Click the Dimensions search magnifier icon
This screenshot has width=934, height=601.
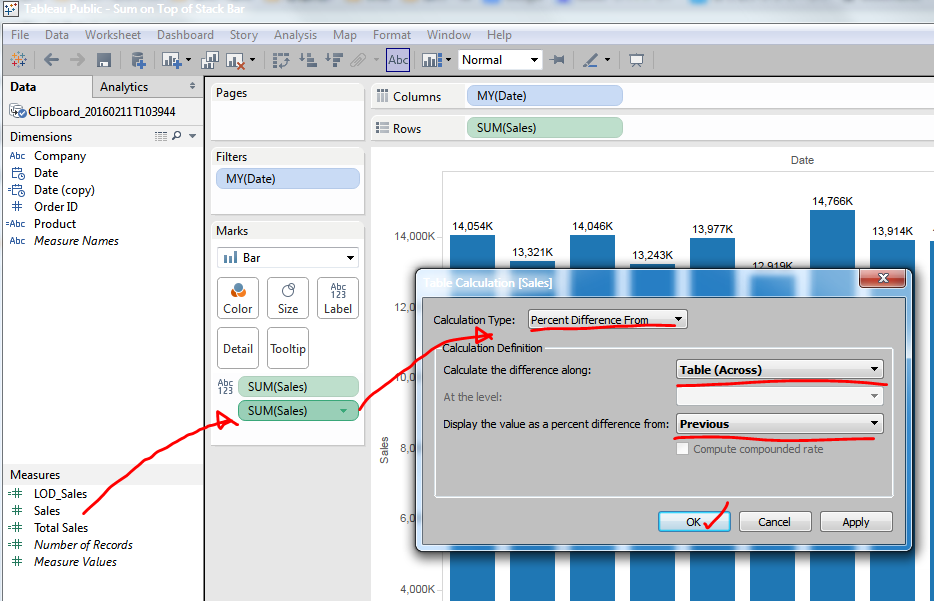click(176, 136)
